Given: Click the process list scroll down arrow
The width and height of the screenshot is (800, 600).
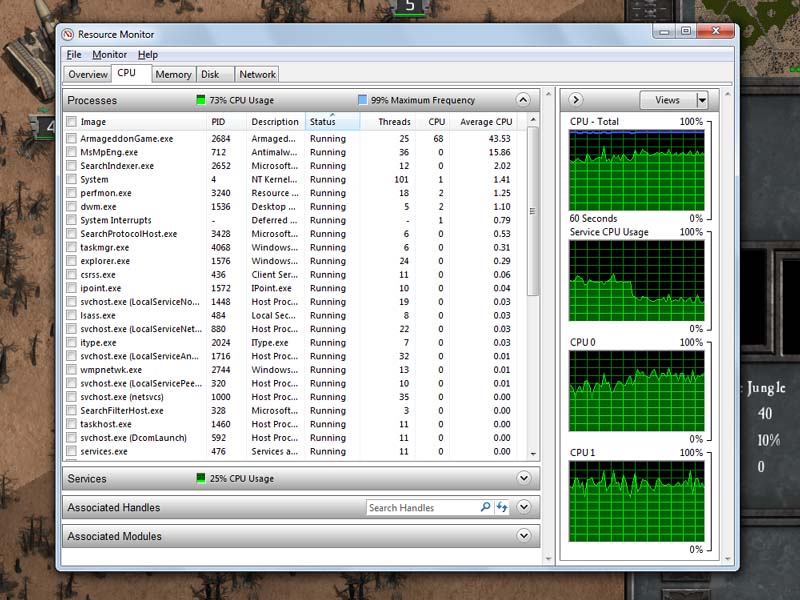Looking at the screenshot, I should click(533, 454).
